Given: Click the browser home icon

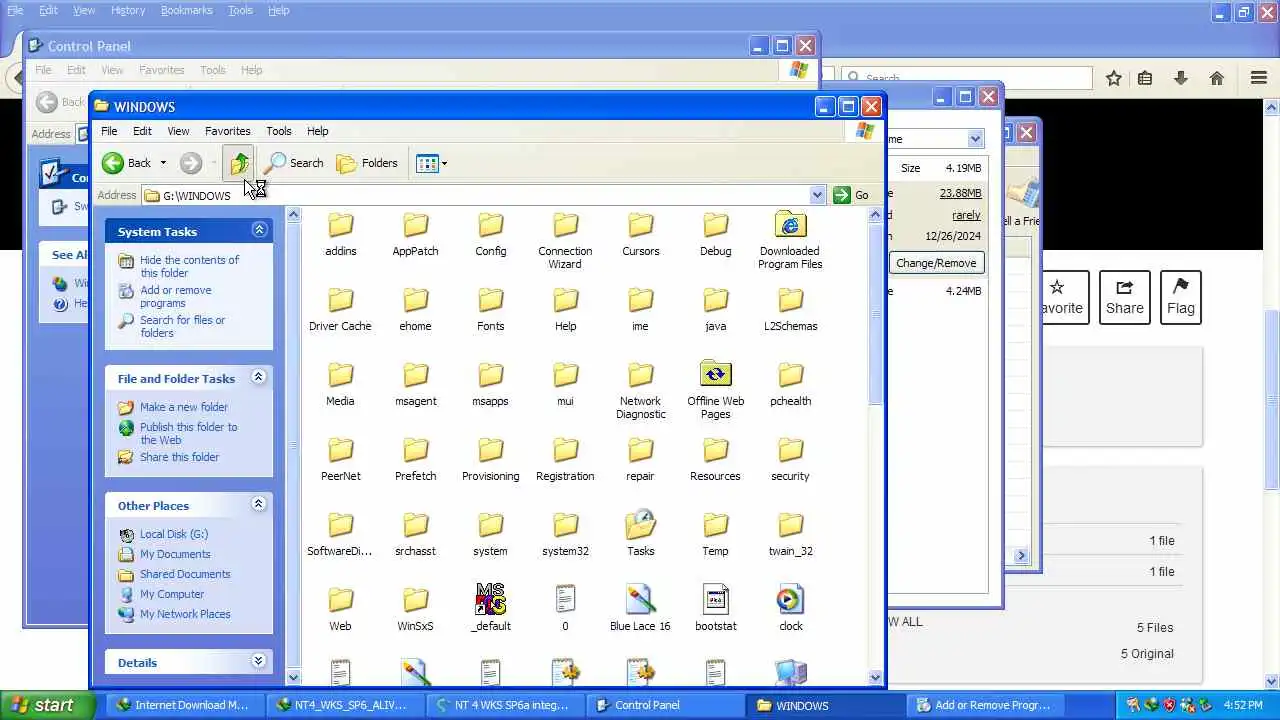Looking at the screenshot, I should click(1217, 78).
